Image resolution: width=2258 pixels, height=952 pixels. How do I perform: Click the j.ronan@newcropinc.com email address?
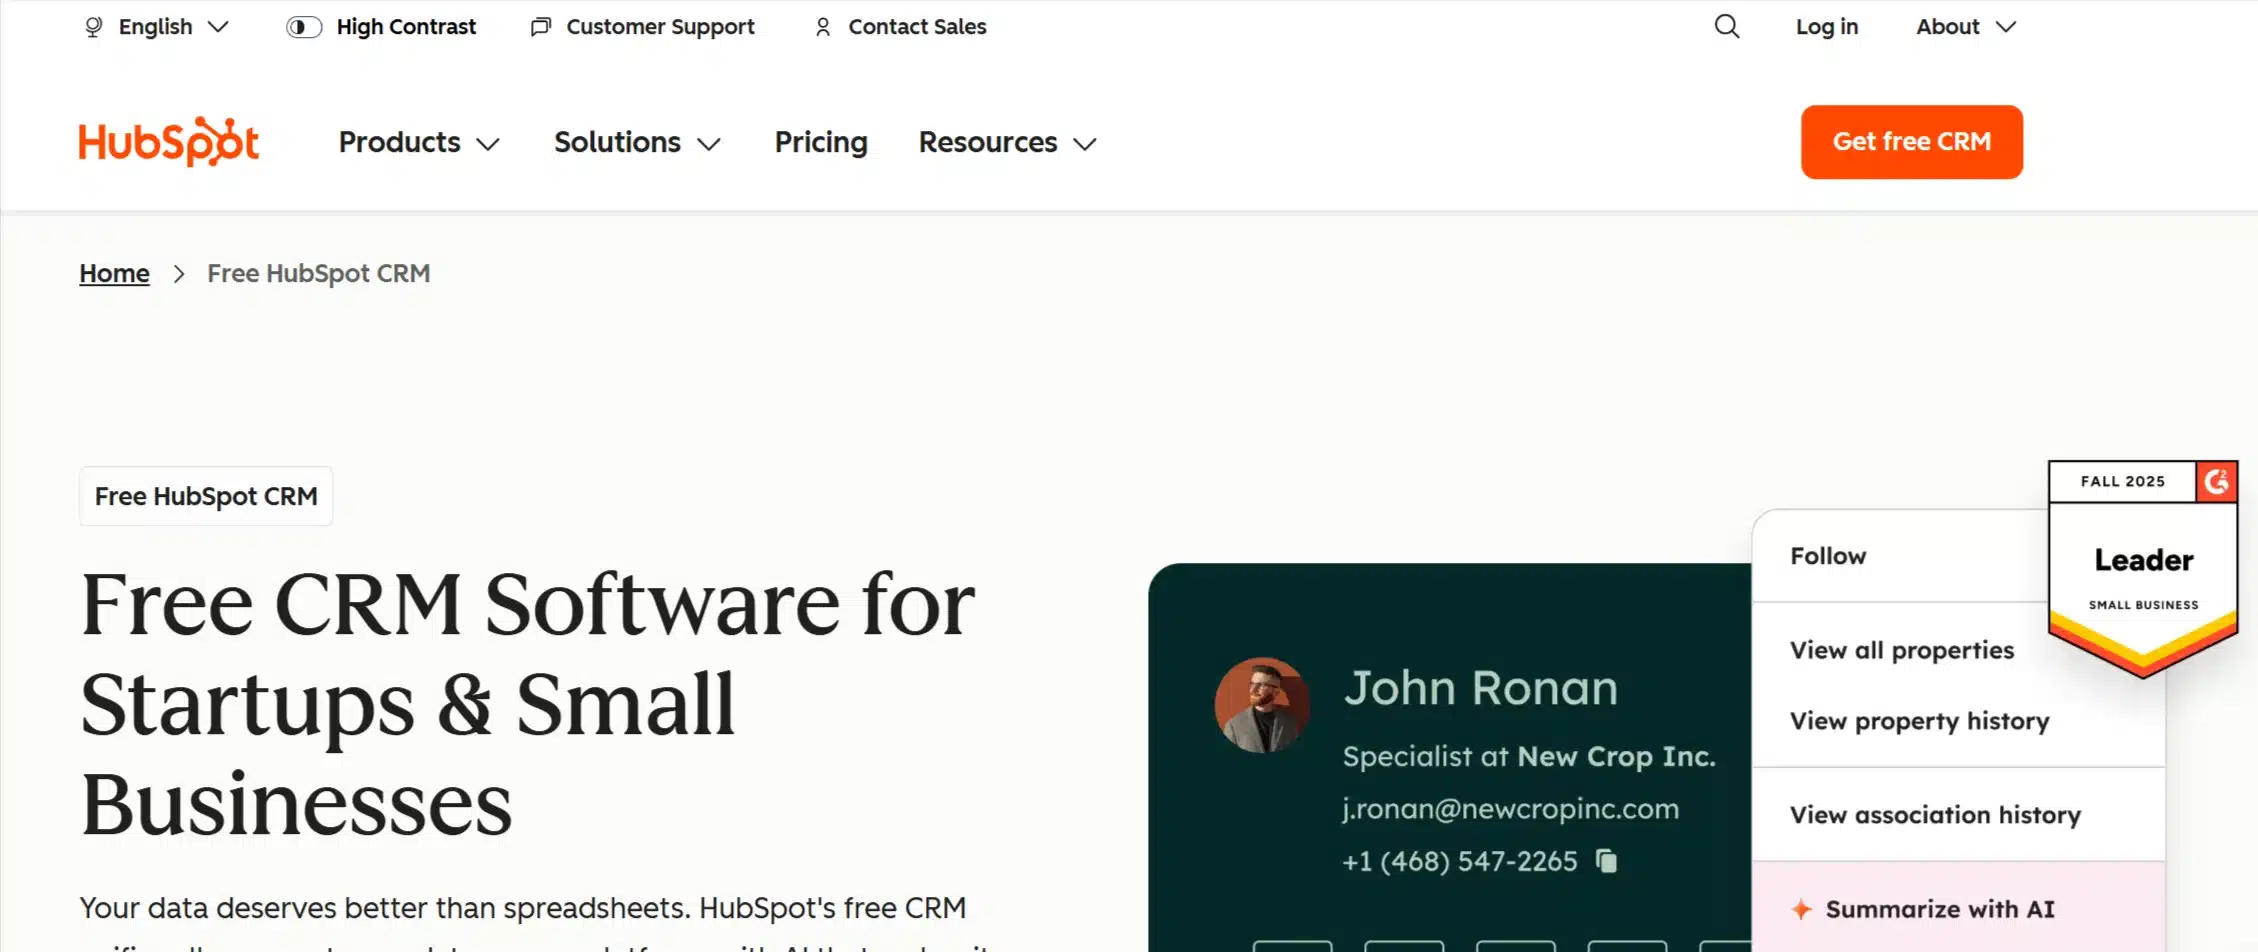tap(1510, 809)
